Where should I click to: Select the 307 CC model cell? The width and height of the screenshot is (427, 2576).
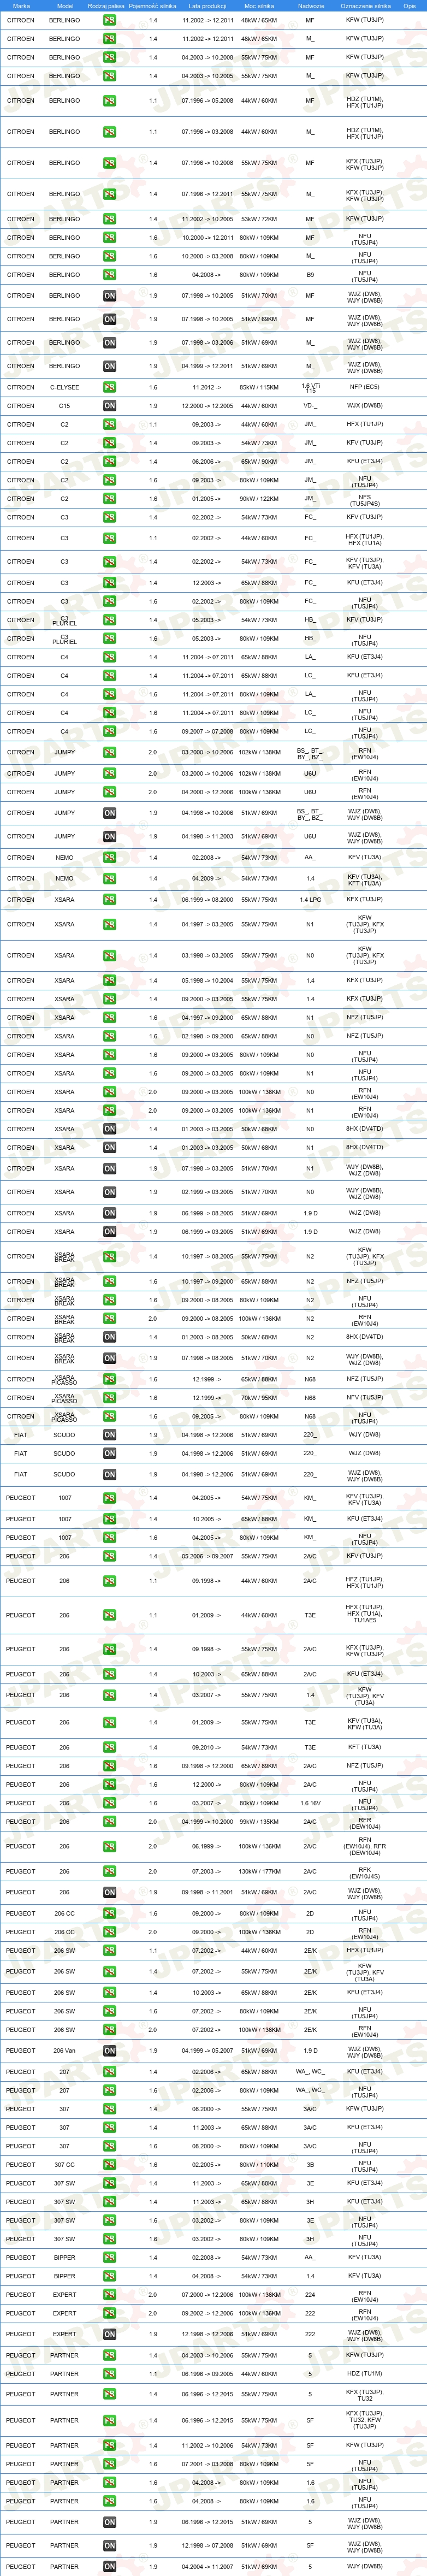coord(64,2165)
